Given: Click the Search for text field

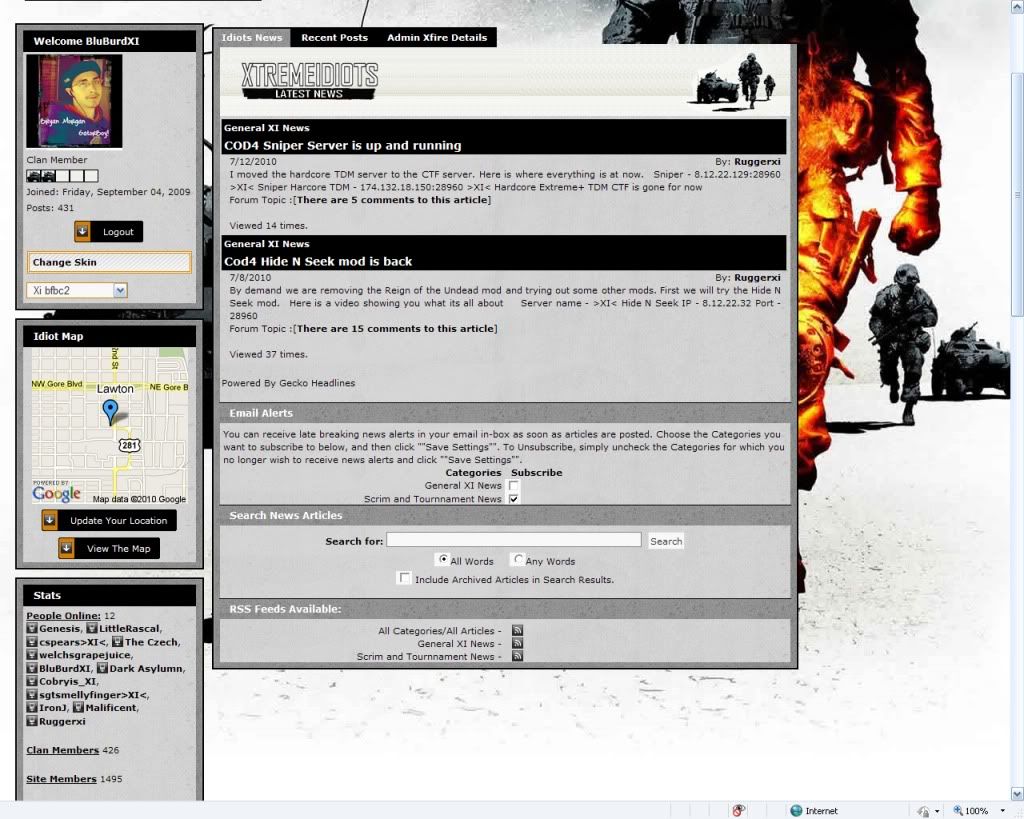Looking at the screenshot, I should [513, 540].
